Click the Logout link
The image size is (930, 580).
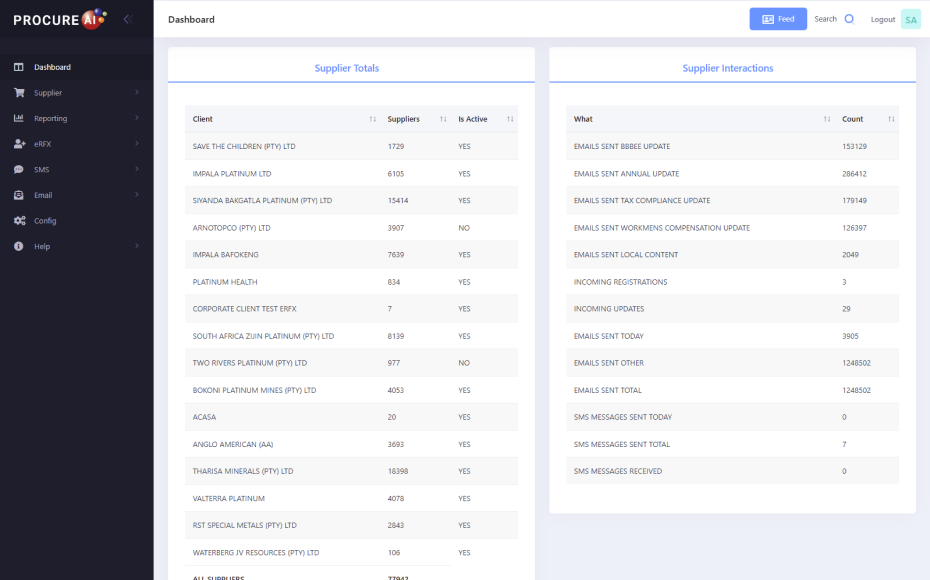coord(883,20)
